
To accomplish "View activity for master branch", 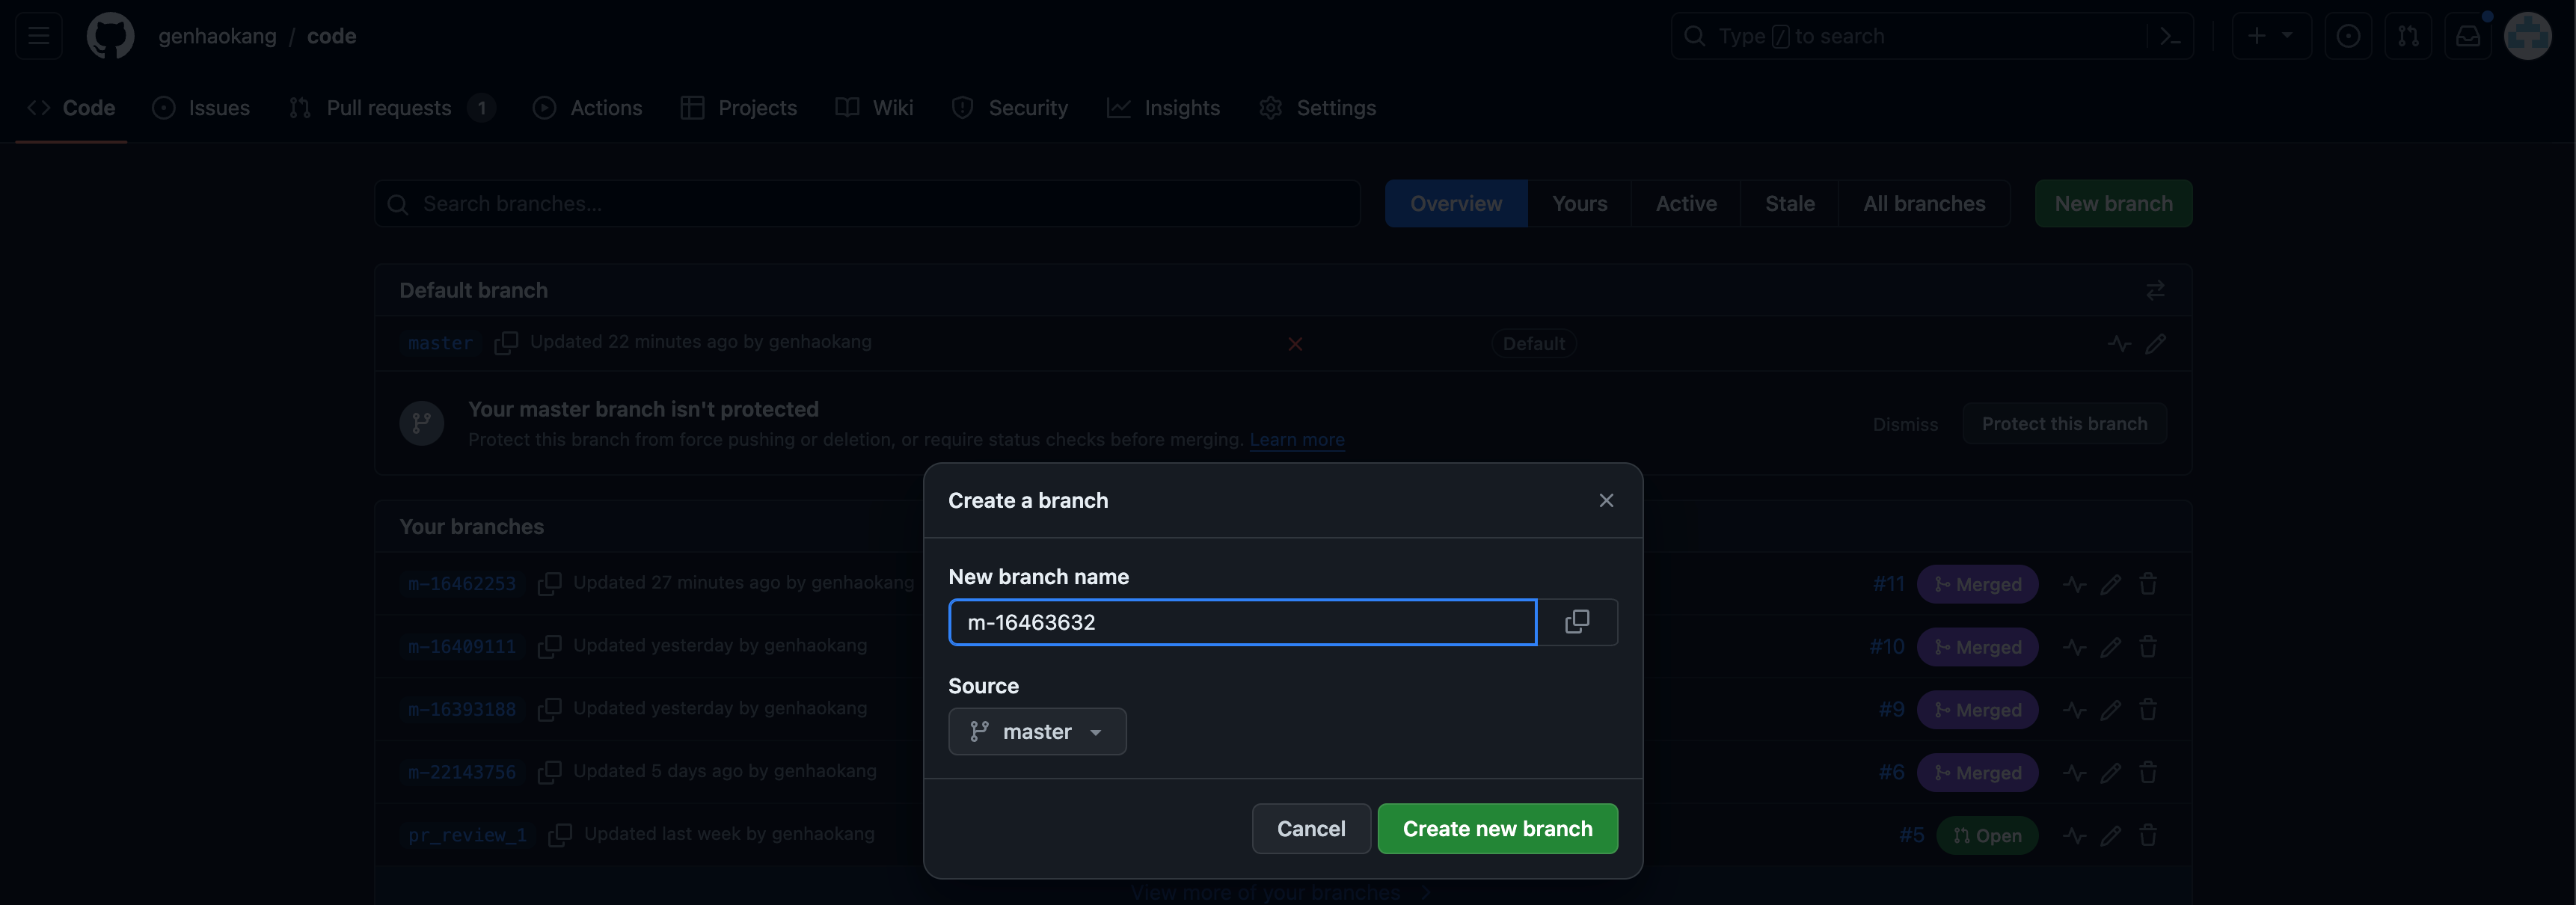I will (2119, 344).
